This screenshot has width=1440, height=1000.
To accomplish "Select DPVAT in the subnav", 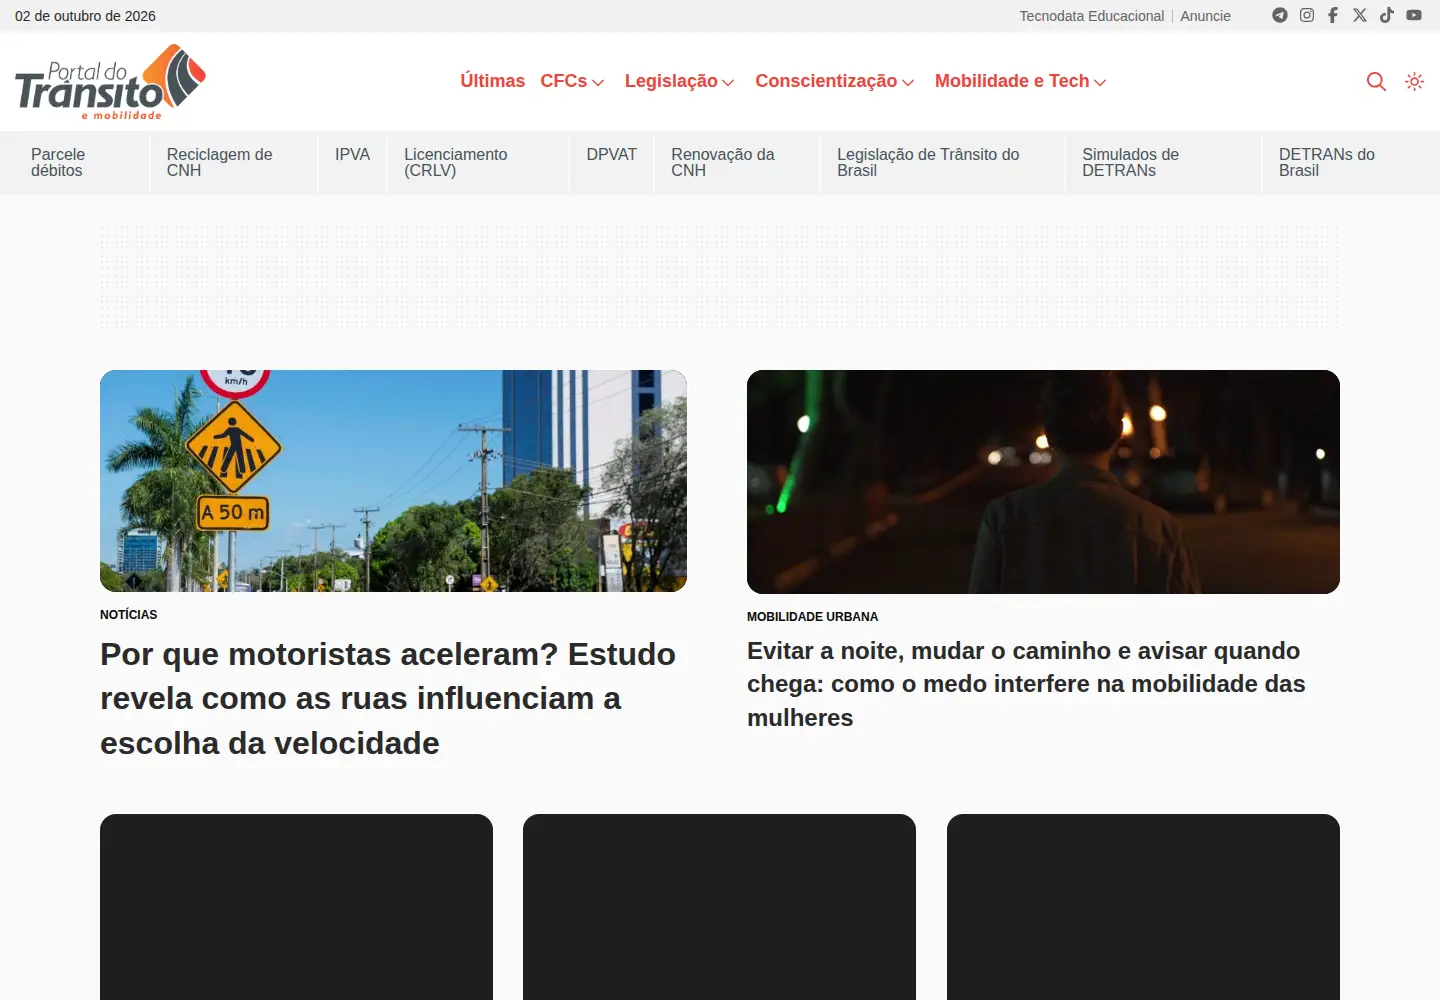I will pos(611,154).
